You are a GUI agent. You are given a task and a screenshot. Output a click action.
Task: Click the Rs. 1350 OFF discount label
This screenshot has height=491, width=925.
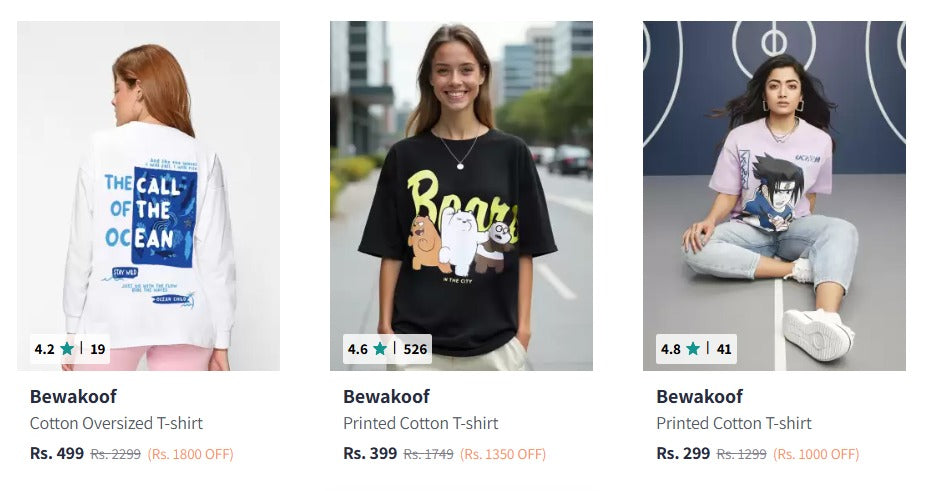point(503,454)
